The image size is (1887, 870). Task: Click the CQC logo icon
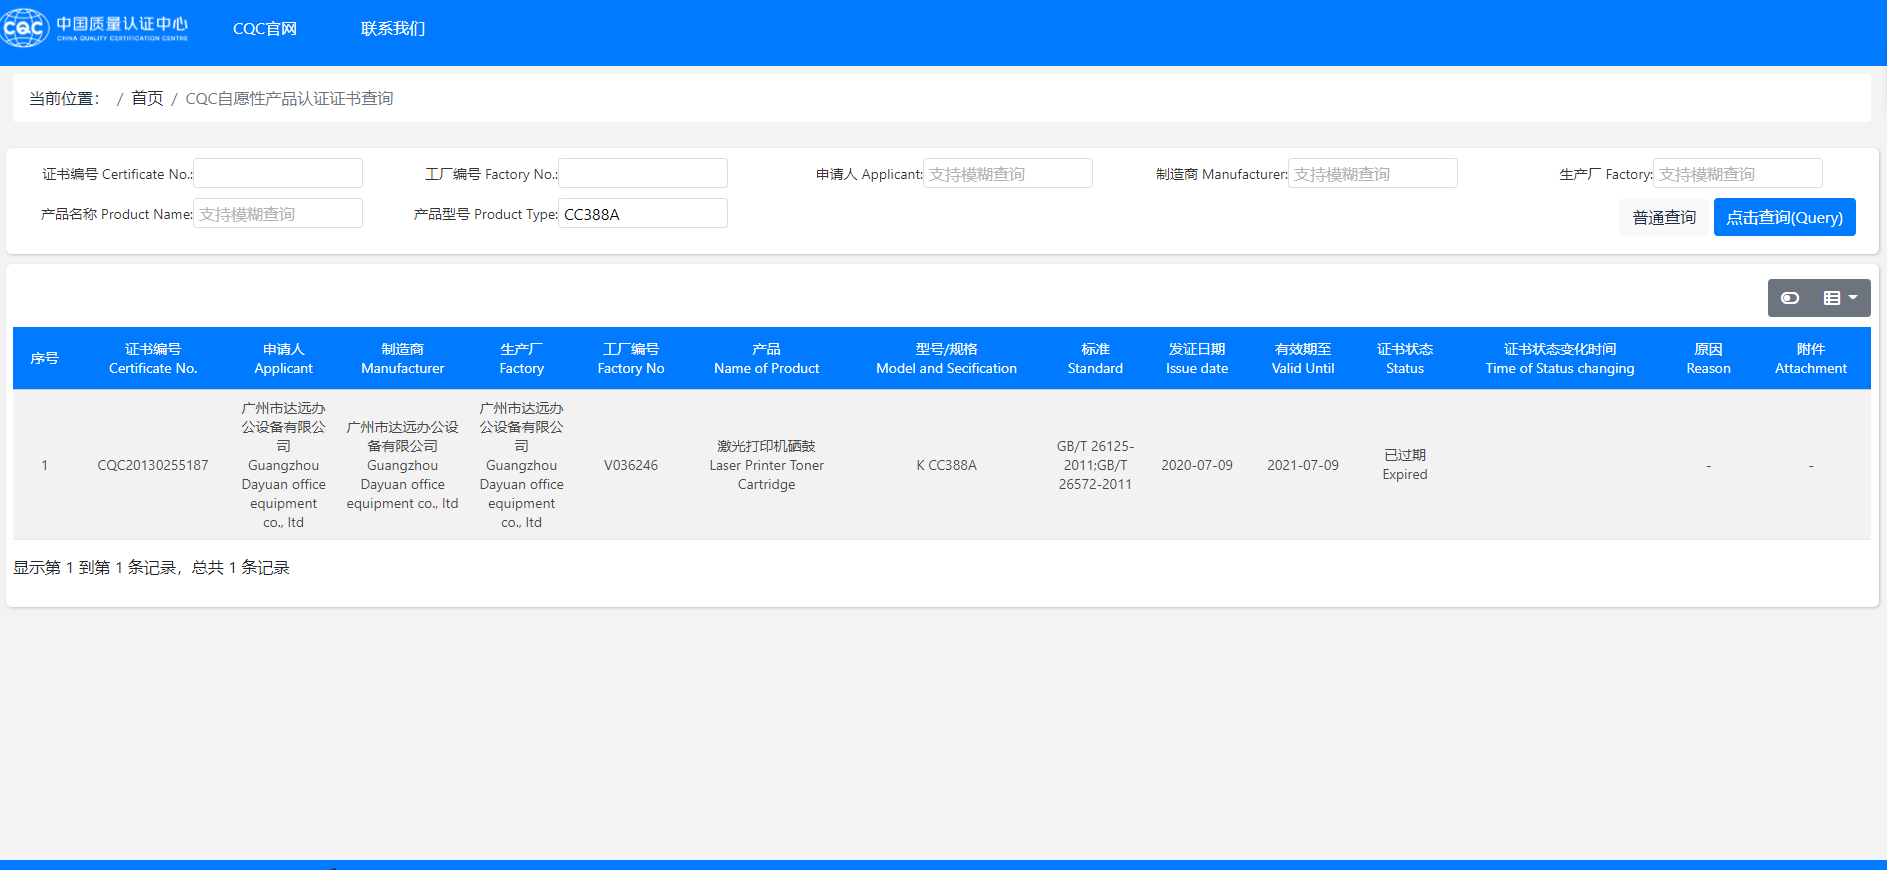pyautogui.click(x=25, y=28)
